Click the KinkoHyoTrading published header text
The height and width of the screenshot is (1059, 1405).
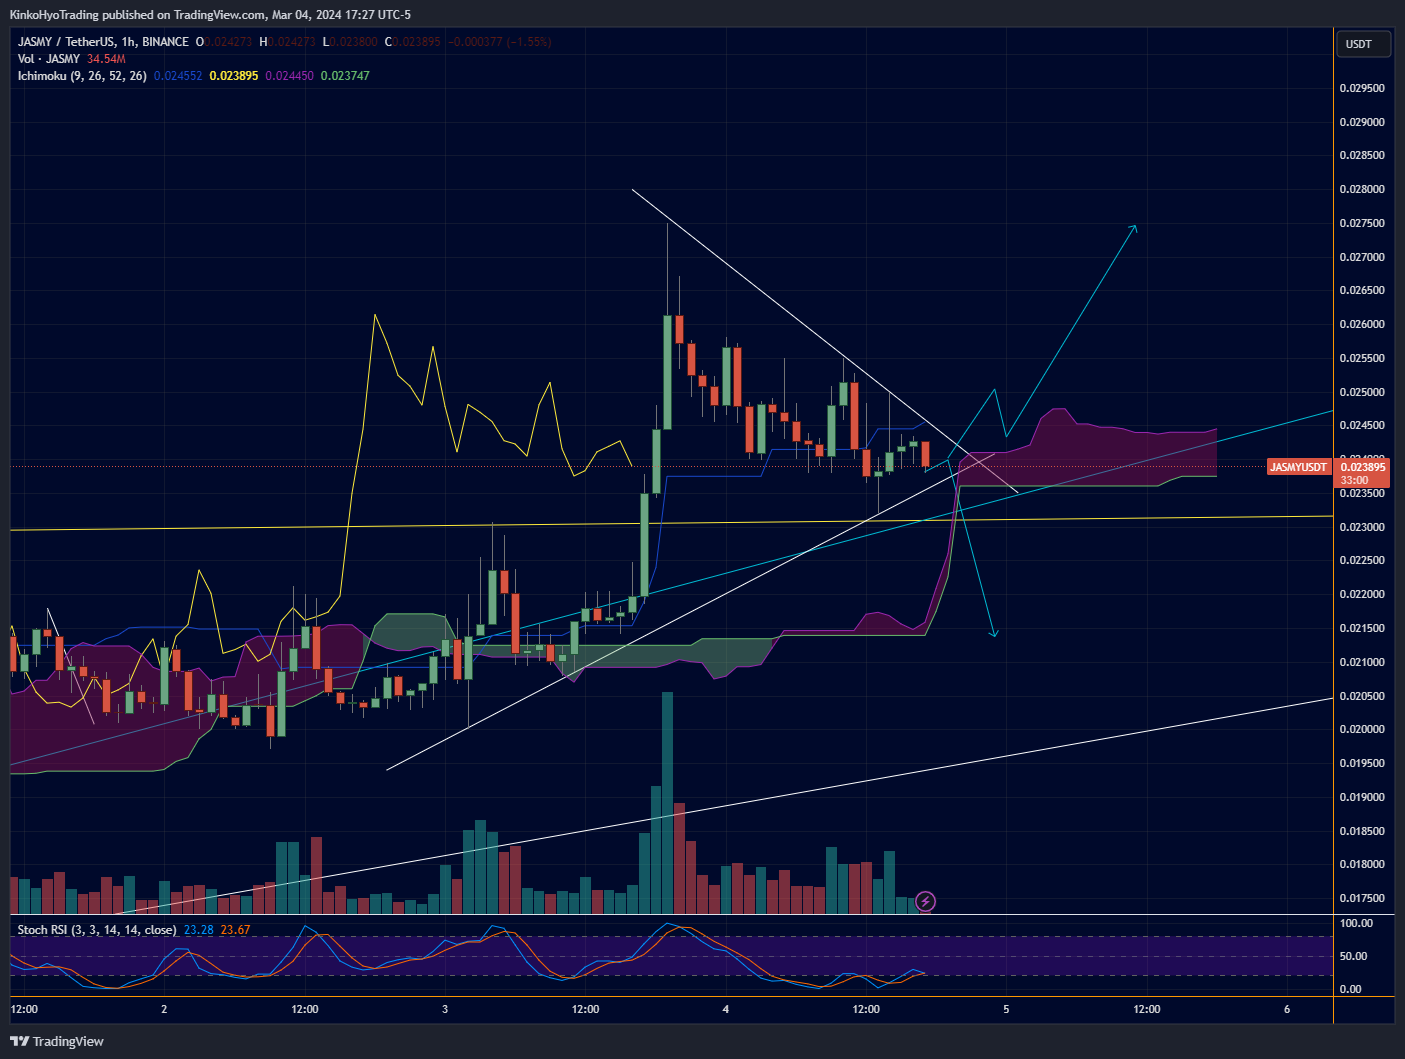coord(210,14)
